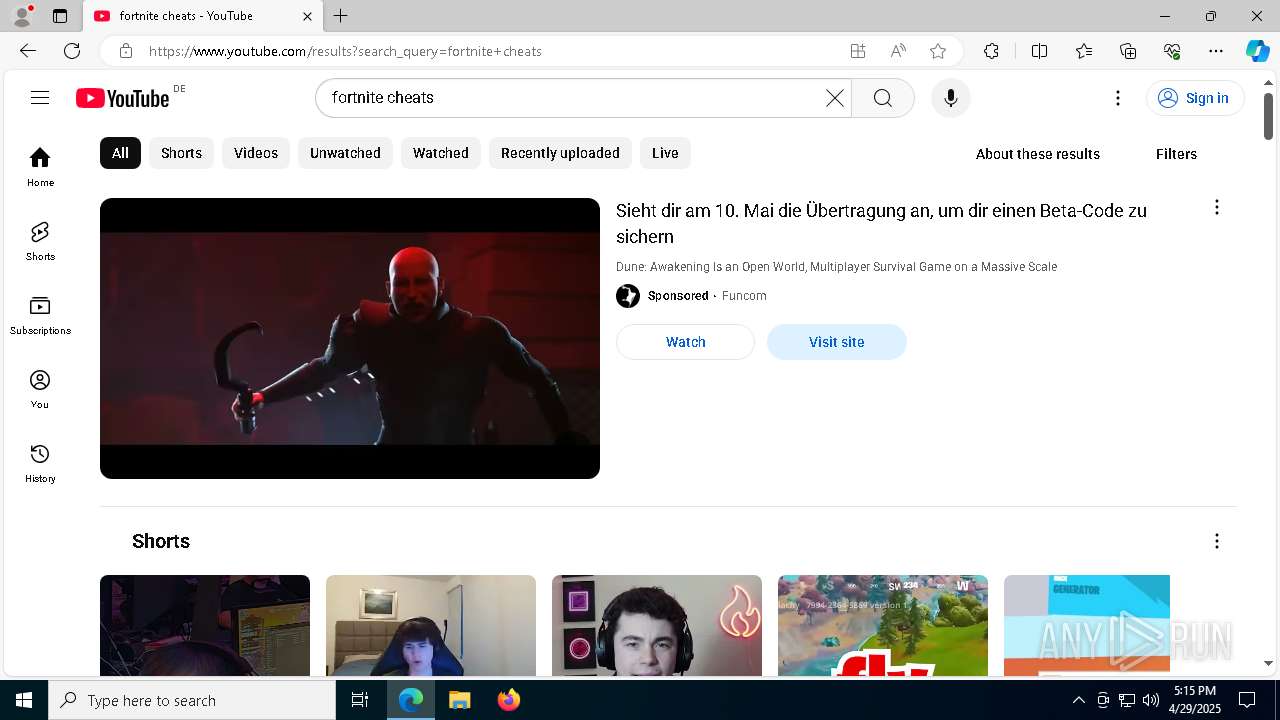Select the Videos filter chip
The height and width of the screenshot is (720, 1280).
click(x=256, y=153)
